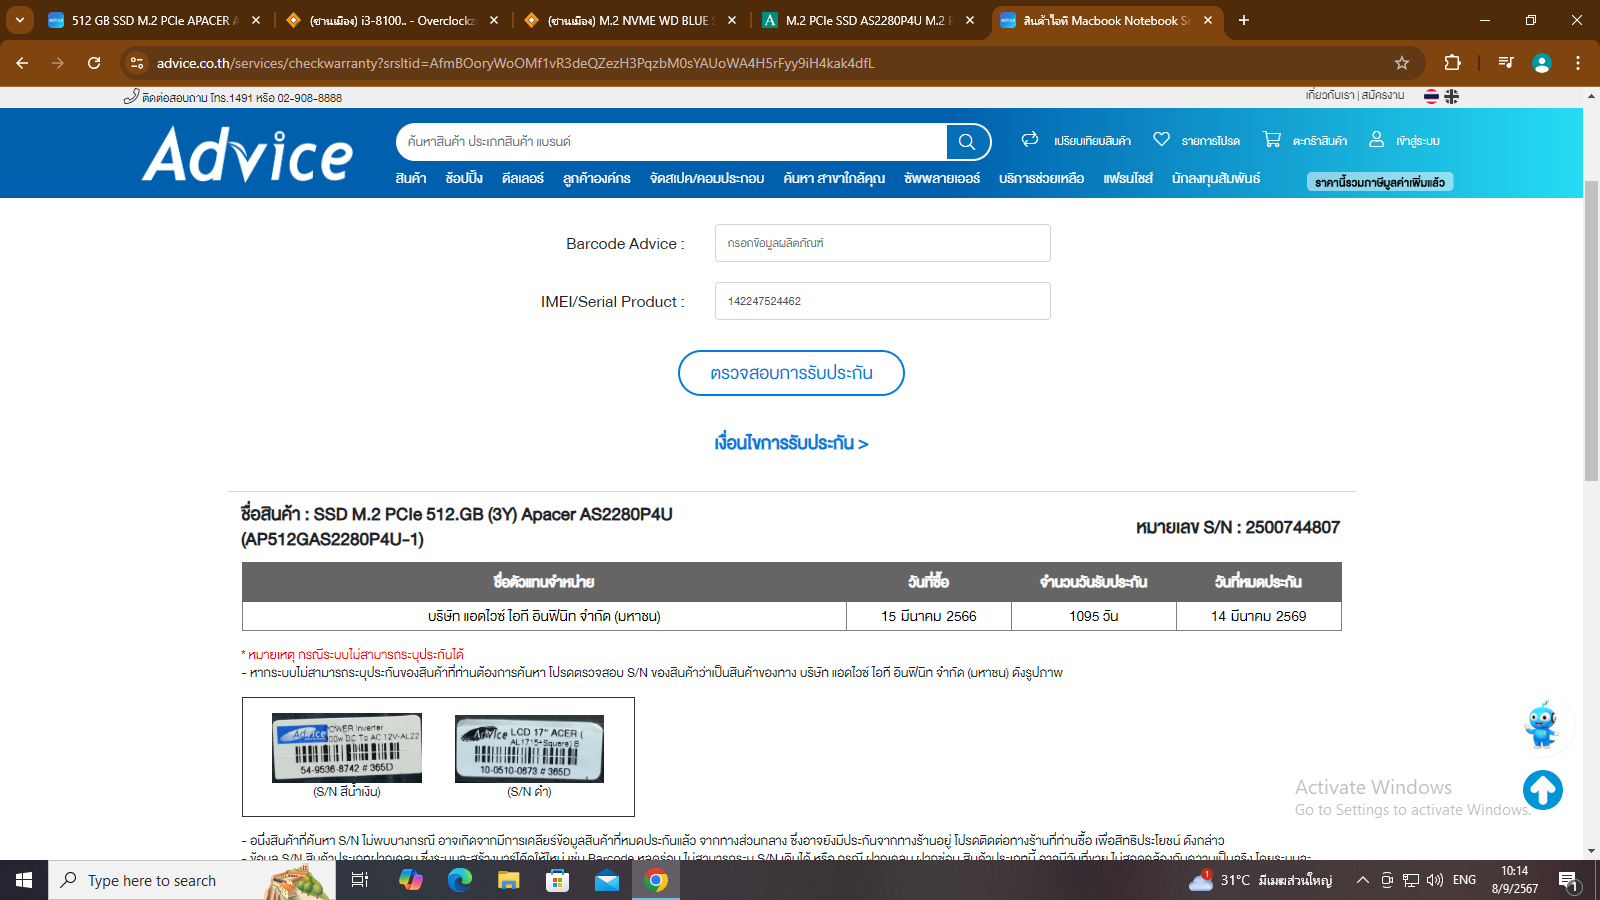Open เกี่ยวกับเรา link
Screen dimensions: 1600x900
pos(1330,95)
